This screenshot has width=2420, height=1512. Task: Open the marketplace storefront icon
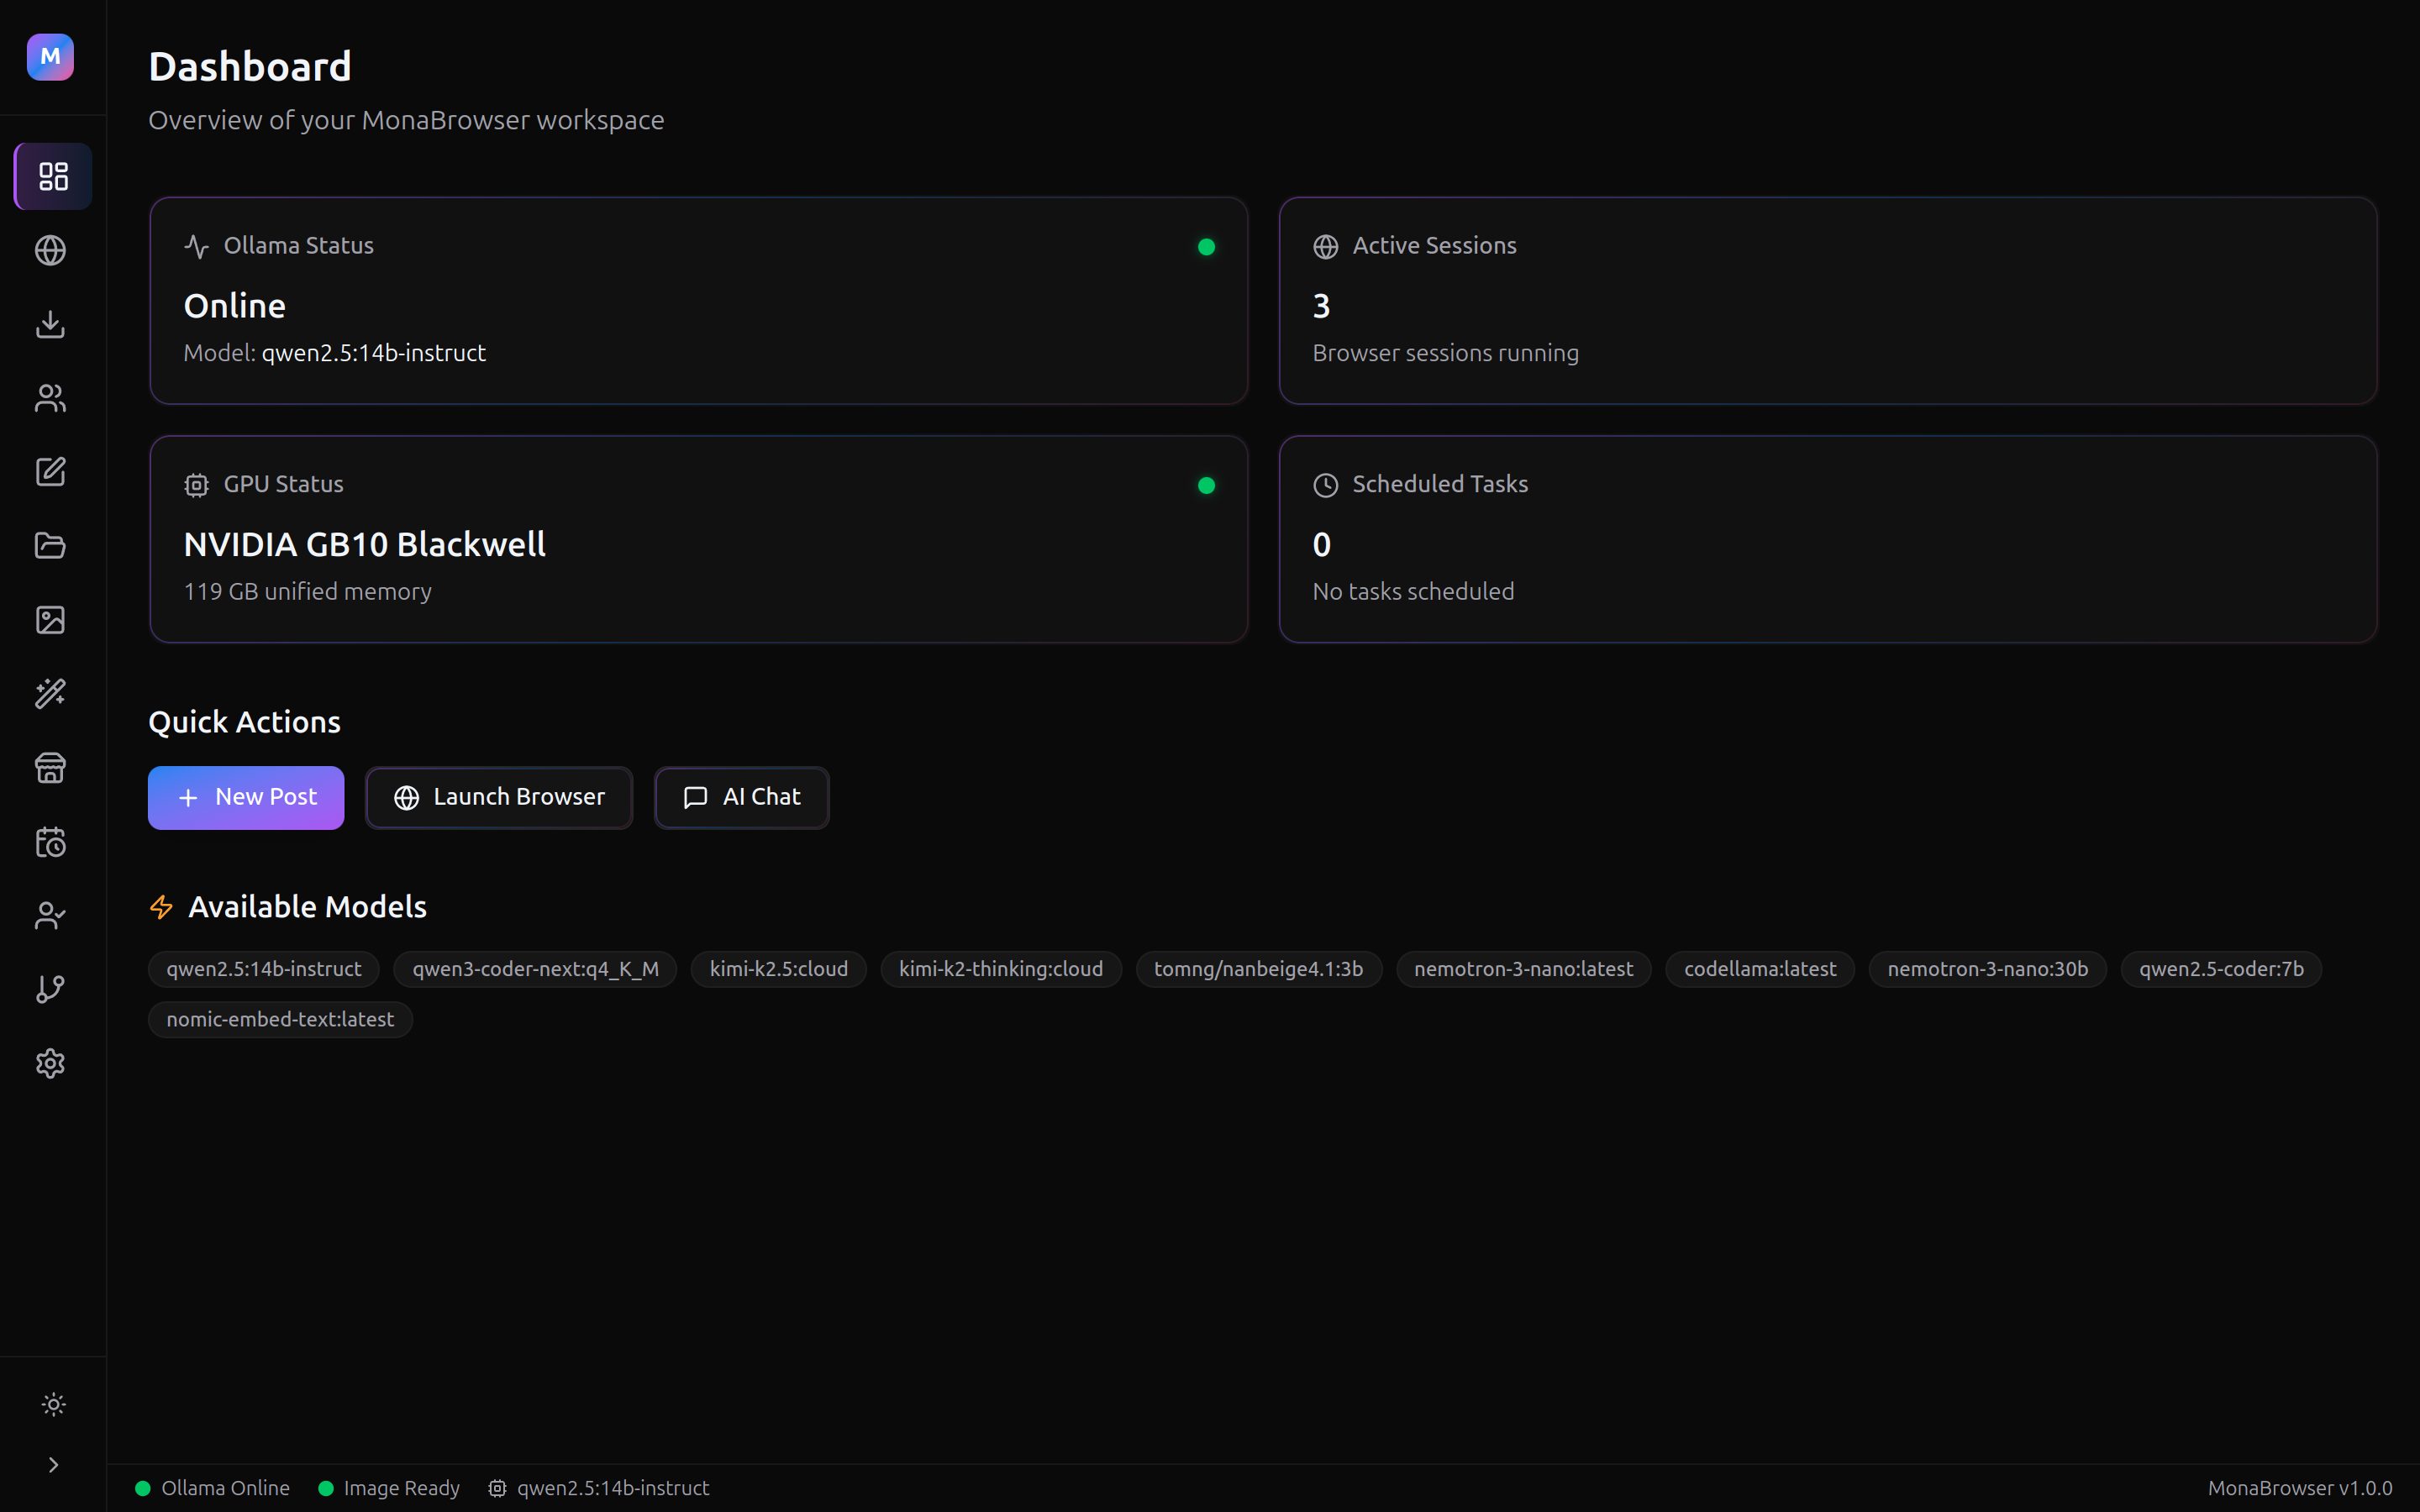[x=51, y=767]
